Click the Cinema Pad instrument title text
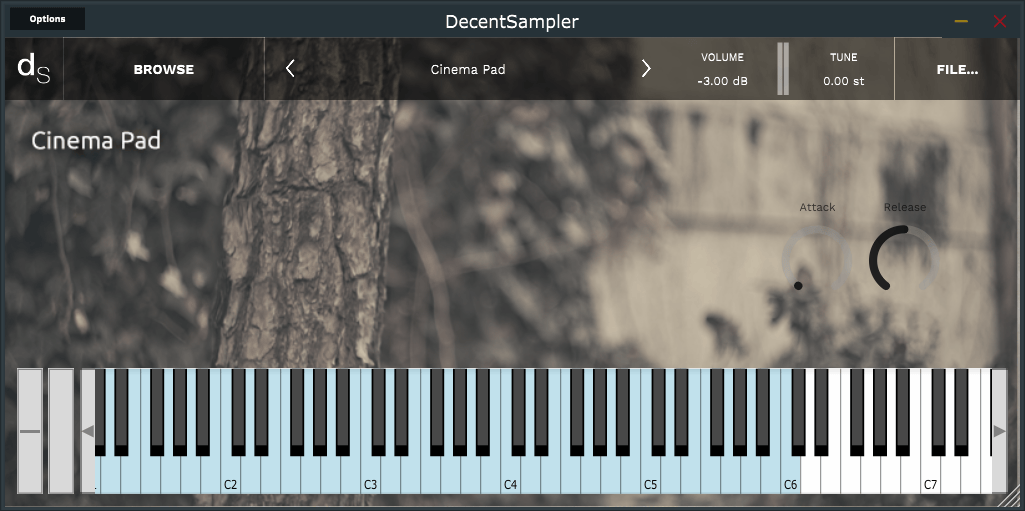The width and height of the screenshot is (1025, 511). click(96, 140)
